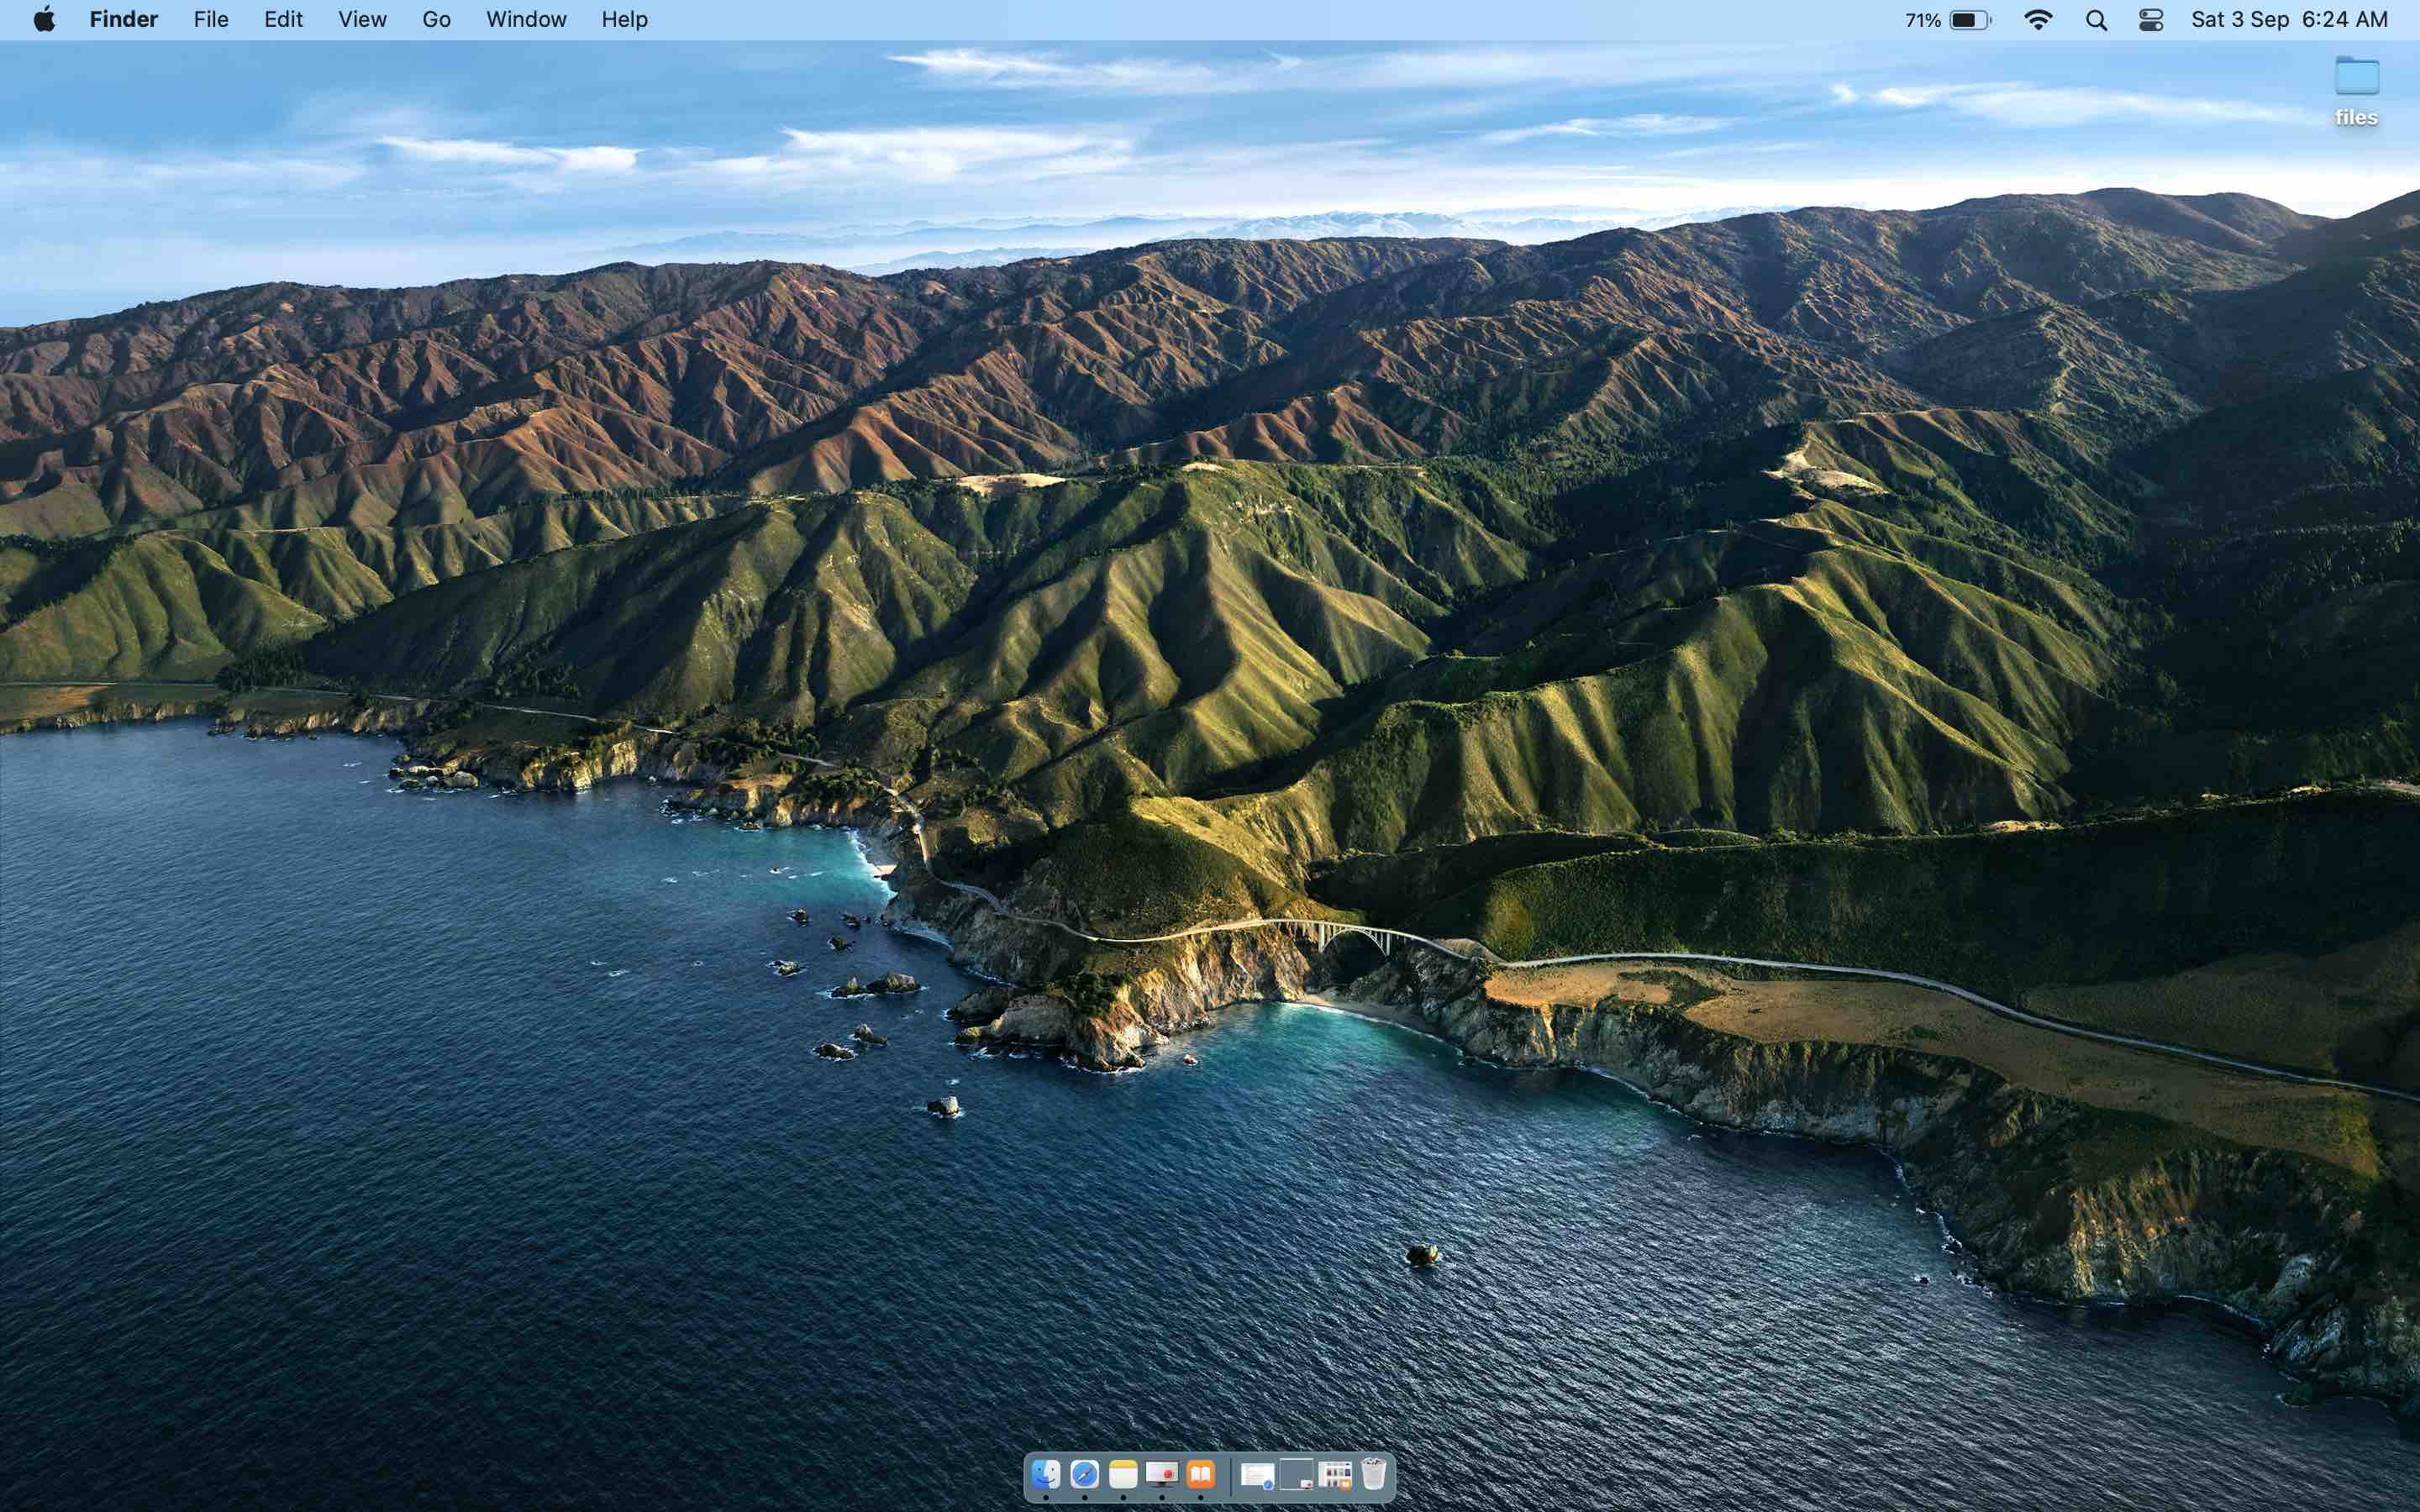This screenshot has width=2420, height=1512.
Task: Open Spotlight search magnifier icon
Action: point(2096,20)
